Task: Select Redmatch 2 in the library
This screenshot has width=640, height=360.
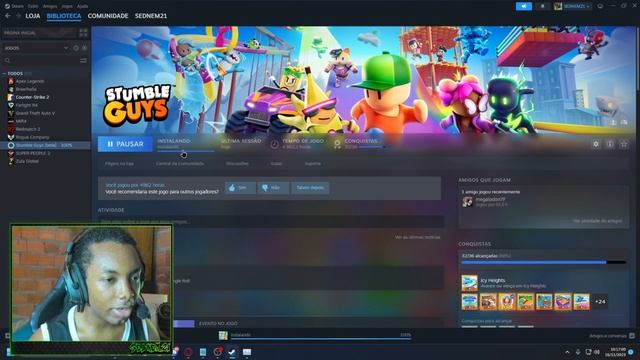Action: click(x=28, y=129)
